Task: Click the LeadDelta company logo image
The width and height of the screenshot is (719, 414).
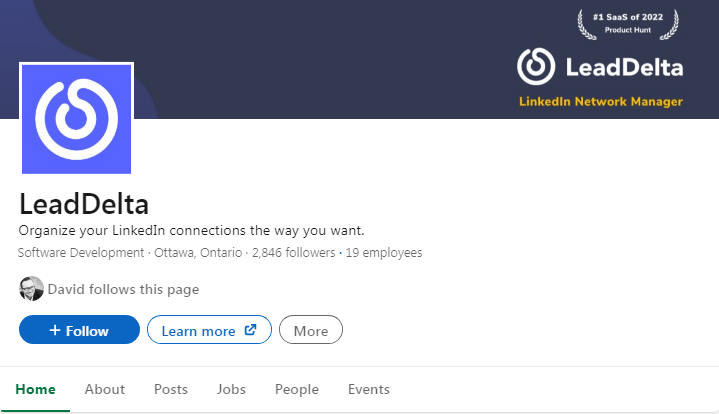Action: click(76, 120)
